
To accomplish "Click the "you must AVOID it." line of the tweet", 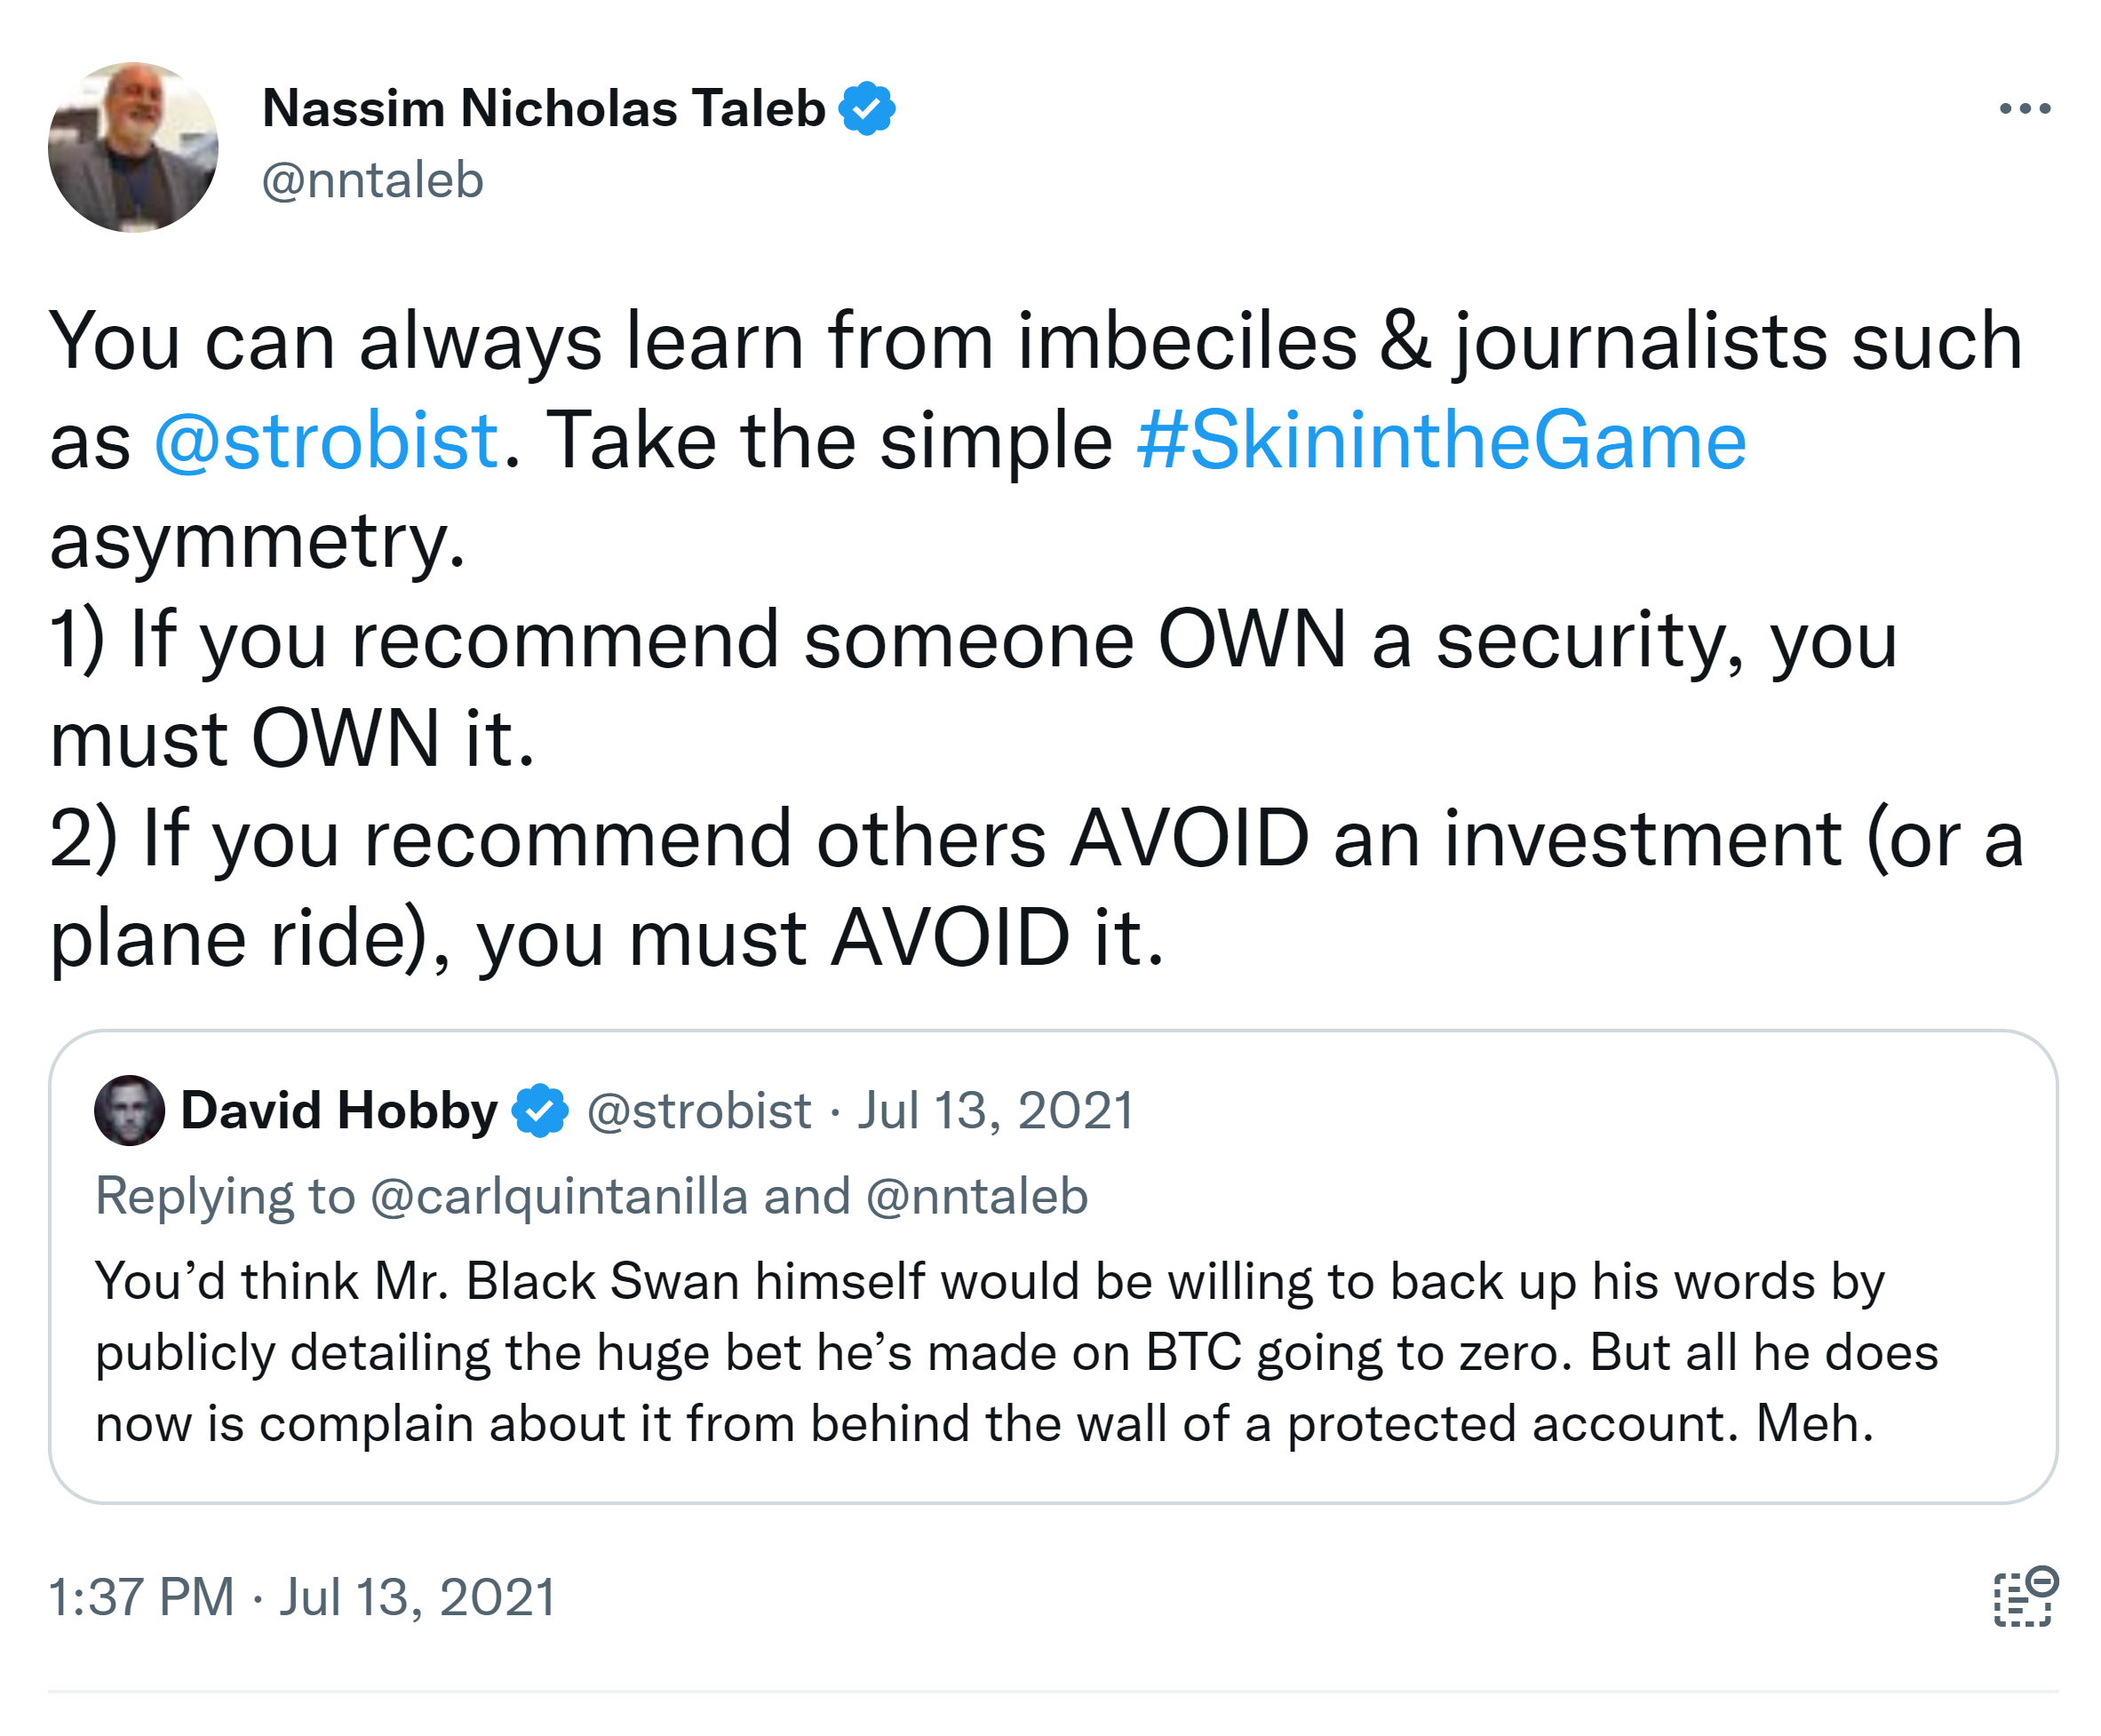I will tap(820, 937).
